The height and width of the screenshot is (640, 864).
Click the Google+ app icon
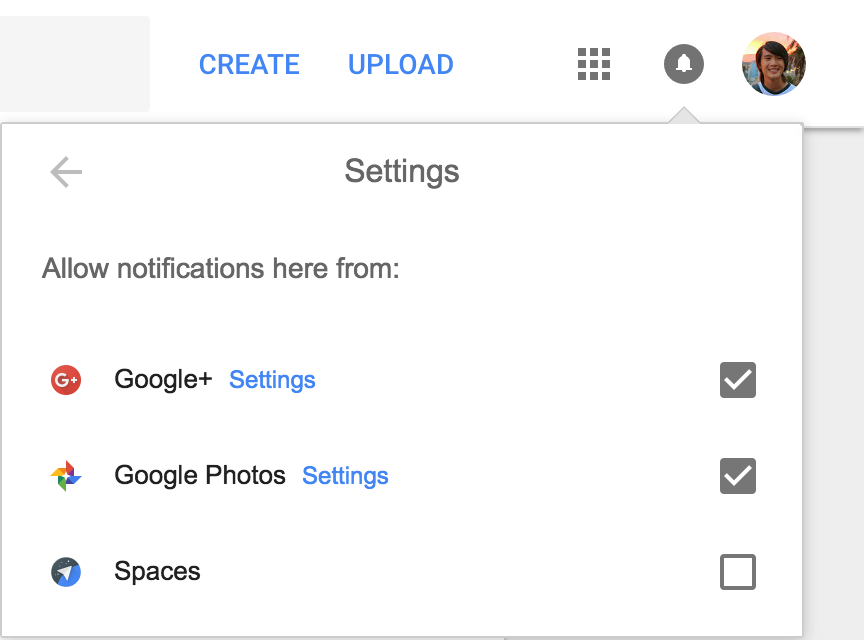pyautogui.click(x=63, y=380)
